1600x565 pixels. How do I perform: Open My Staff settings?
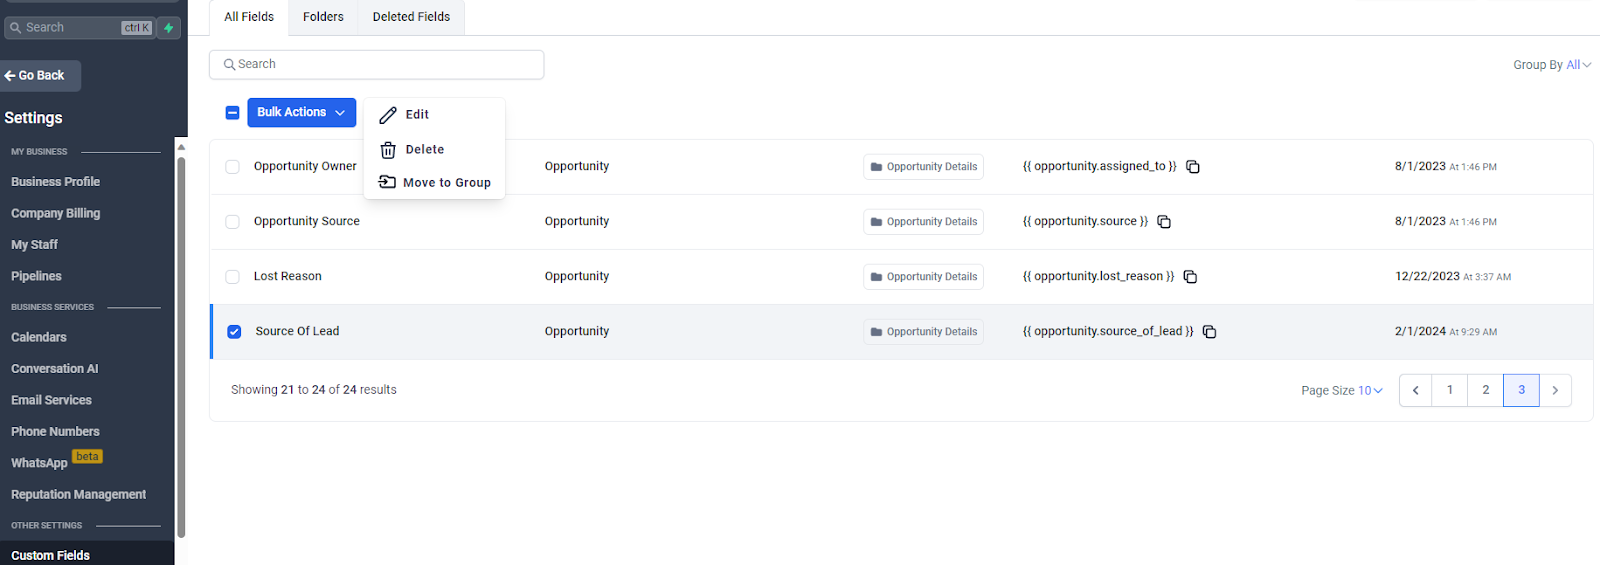(34, 245)
